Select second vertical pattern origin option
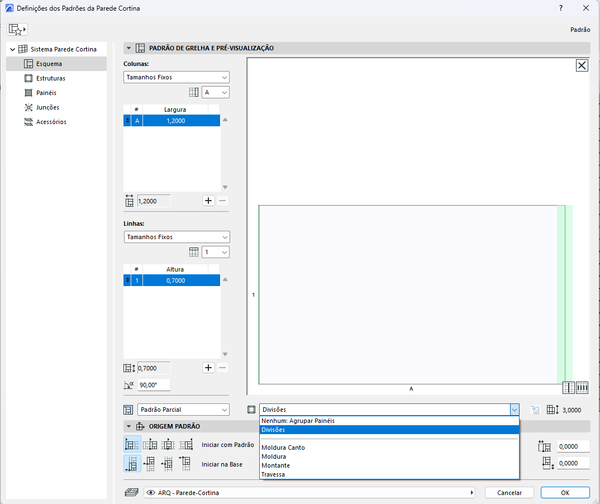 pos(150,463)
